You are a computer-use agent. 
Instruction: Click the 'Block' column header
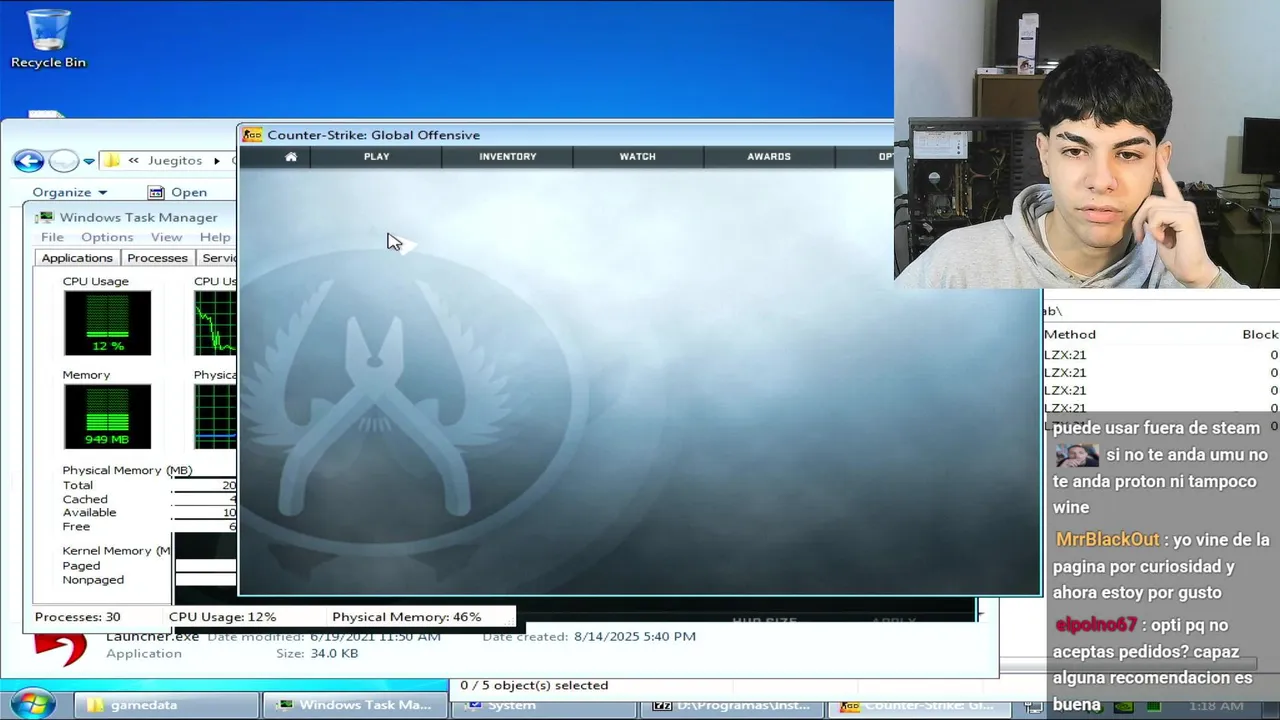(1260, 334)
